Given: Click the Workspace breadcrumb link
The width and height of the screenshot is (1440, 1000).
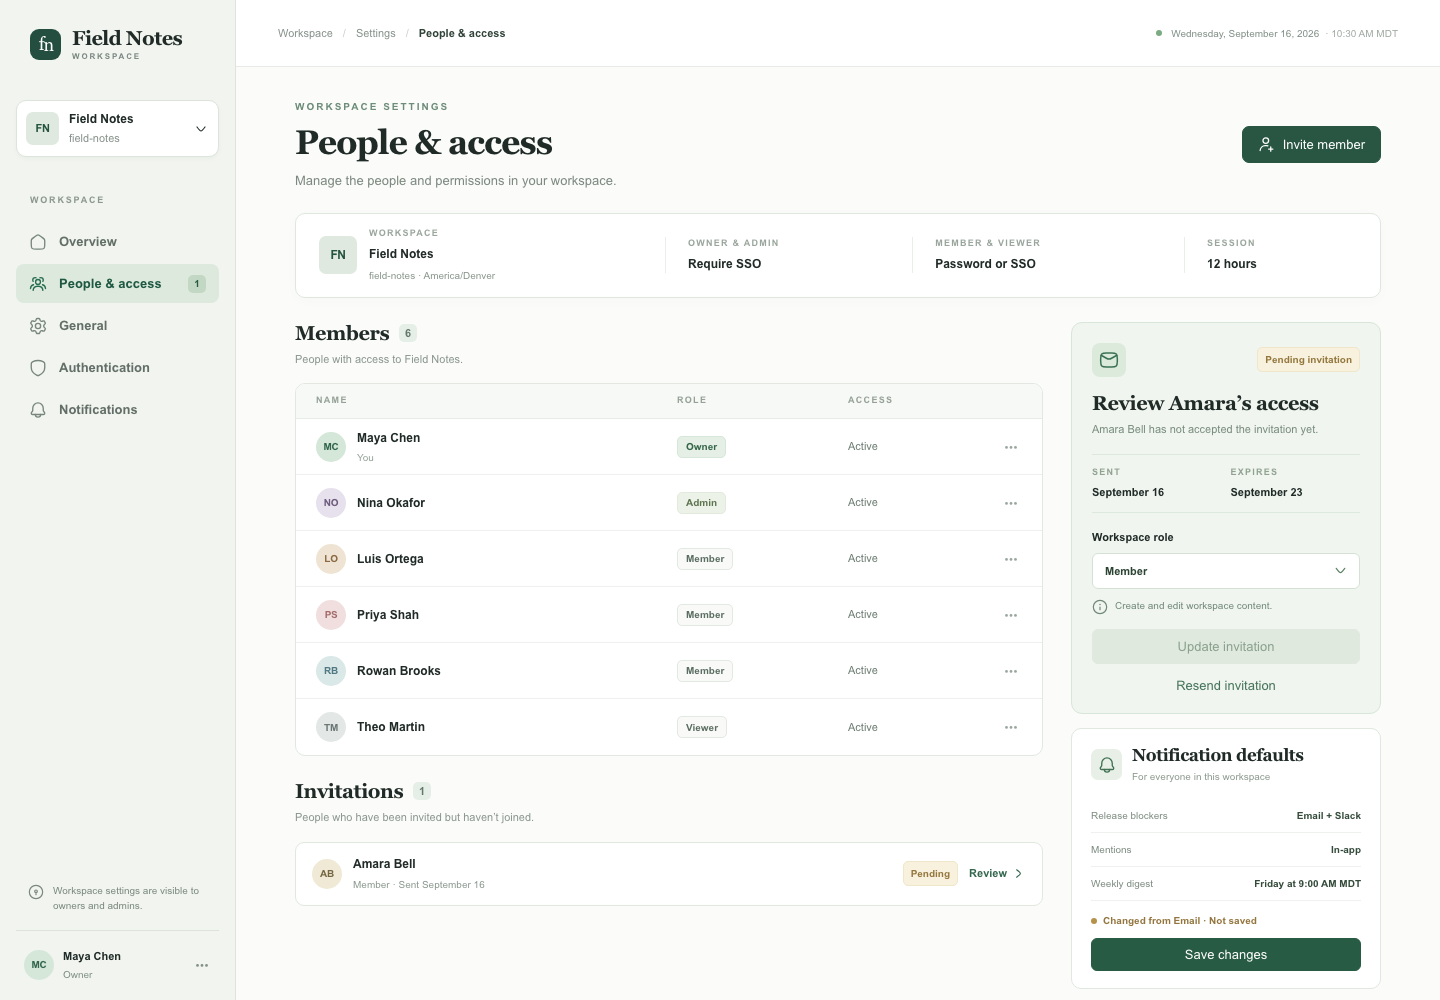Looking at the screenshot, I should pyautogui.click(x=305, y=33).
